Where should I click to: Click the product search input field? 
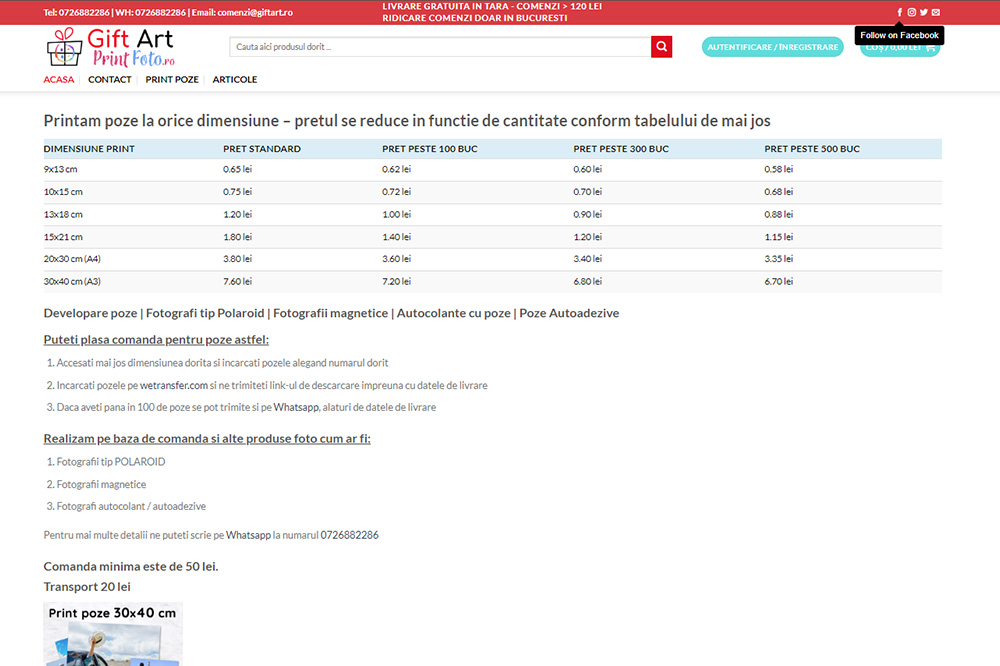[440, 47]
